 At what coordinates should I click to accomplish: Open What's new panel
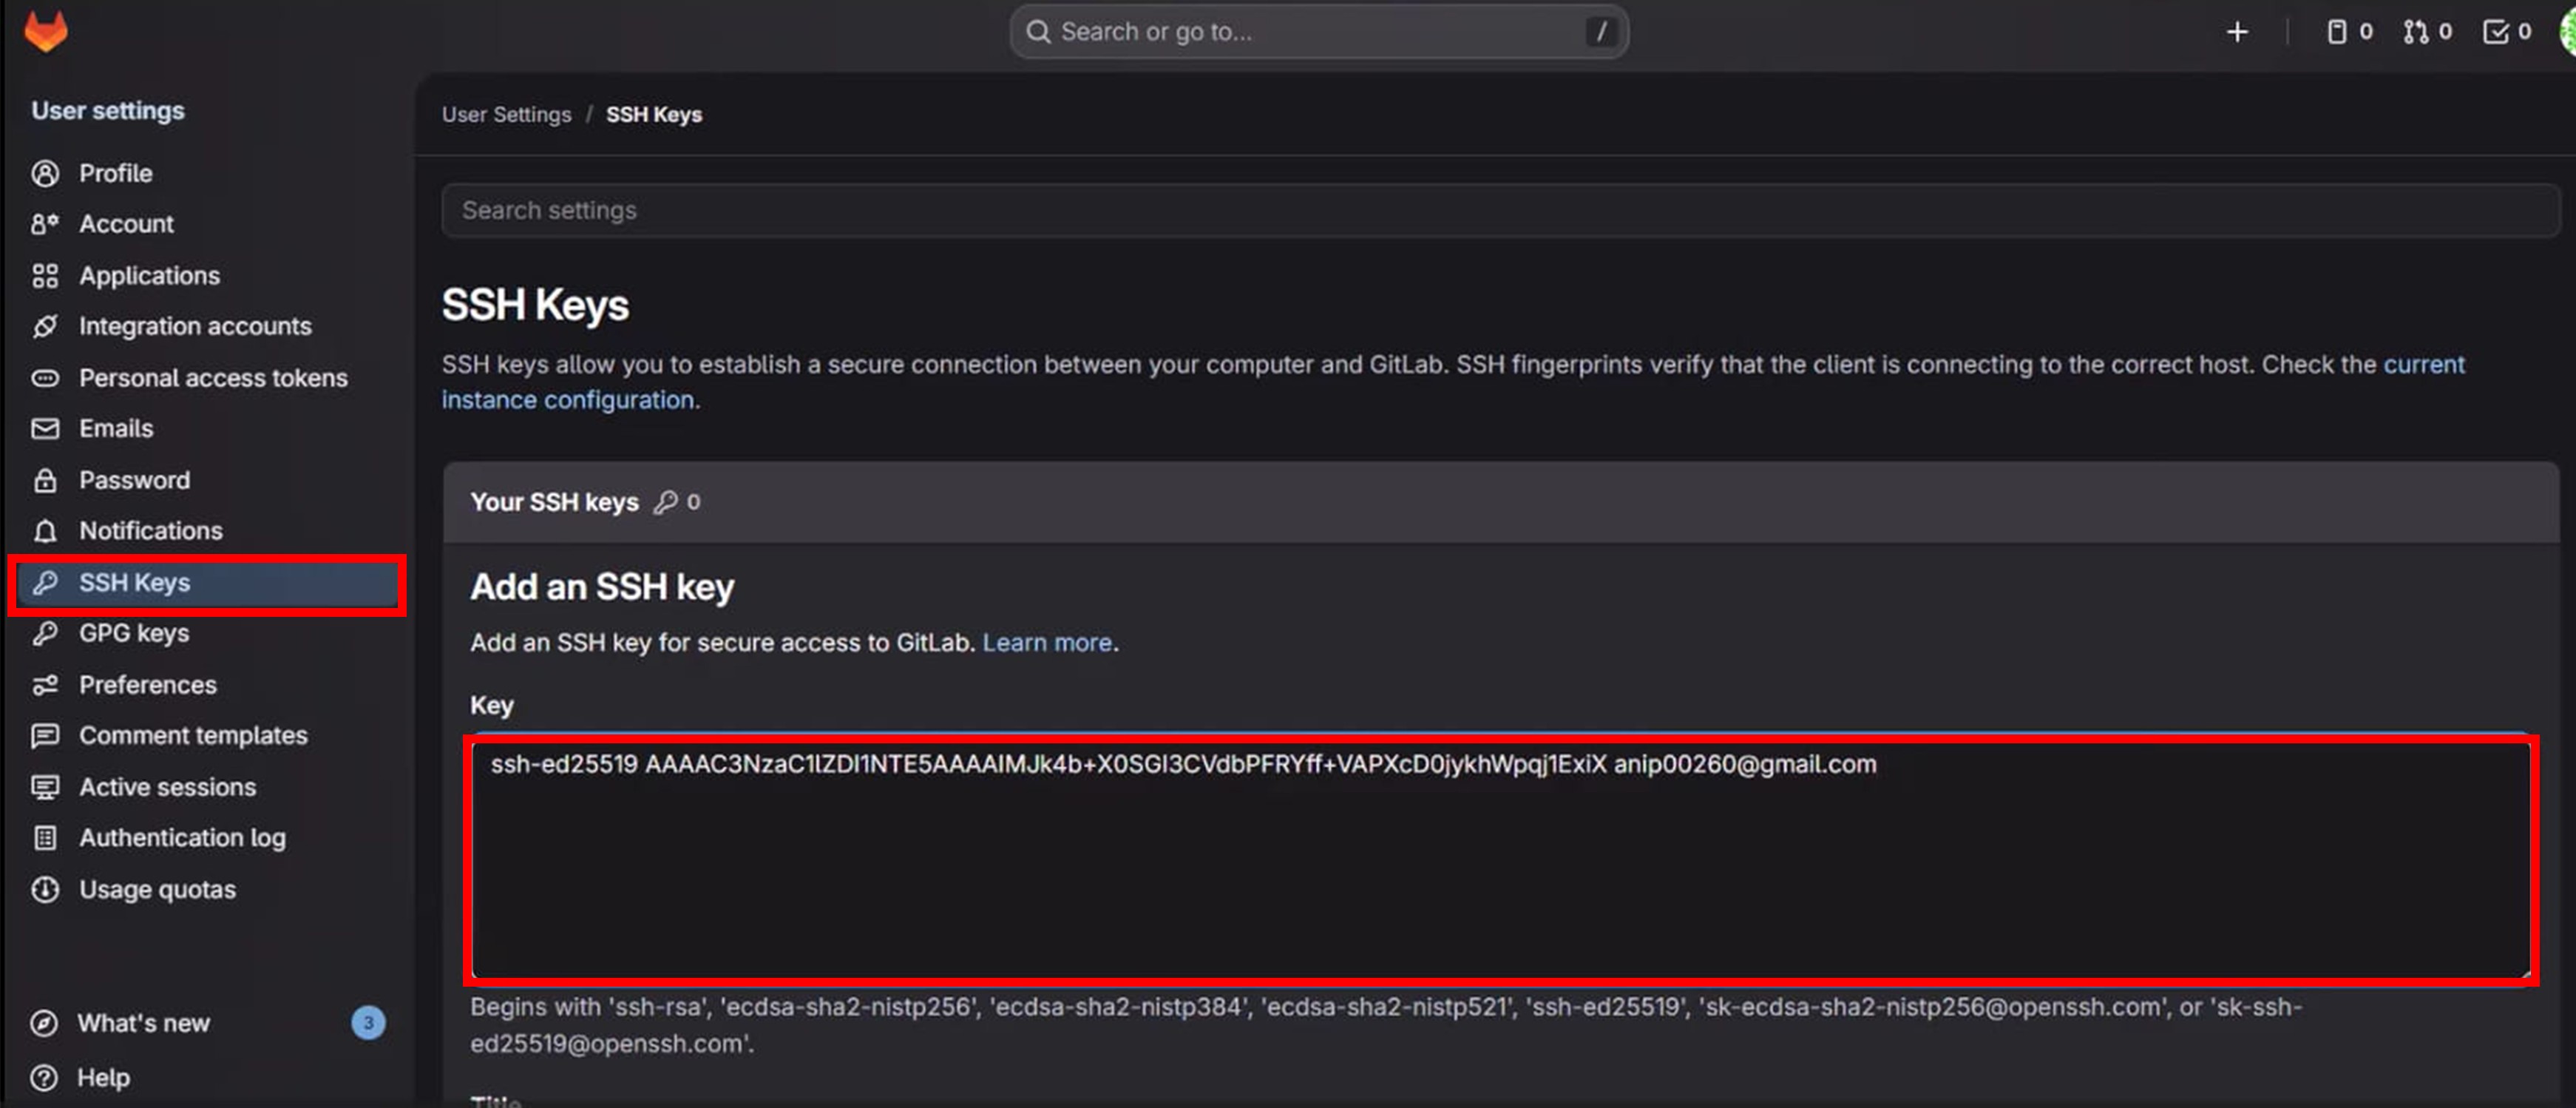[x=144, y=1023]
